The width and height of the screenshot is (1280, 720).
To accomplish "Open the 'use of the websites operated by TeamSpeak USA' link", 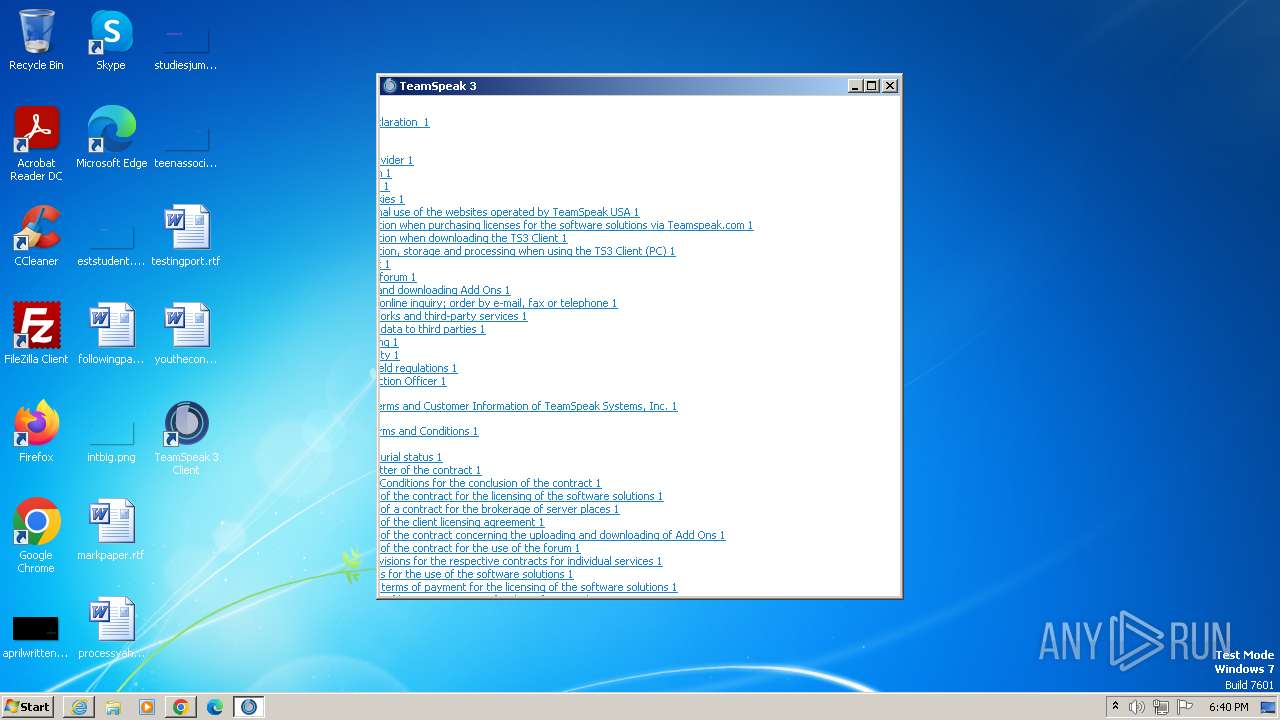I will pos(509,212).
